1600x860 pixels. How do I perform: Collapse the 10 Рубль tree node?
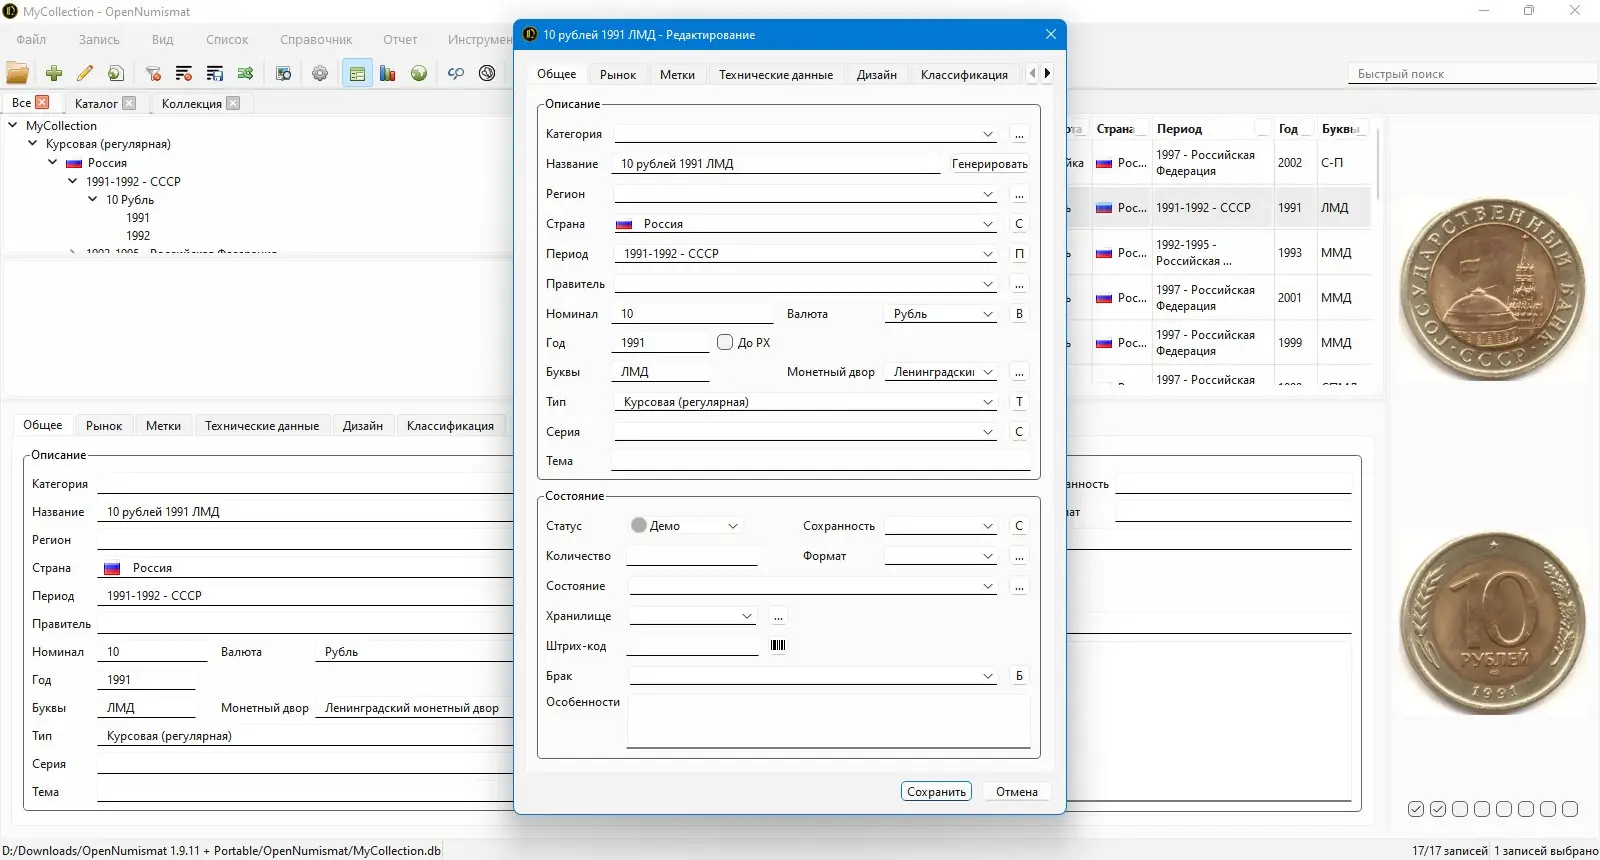pos(93,199)
